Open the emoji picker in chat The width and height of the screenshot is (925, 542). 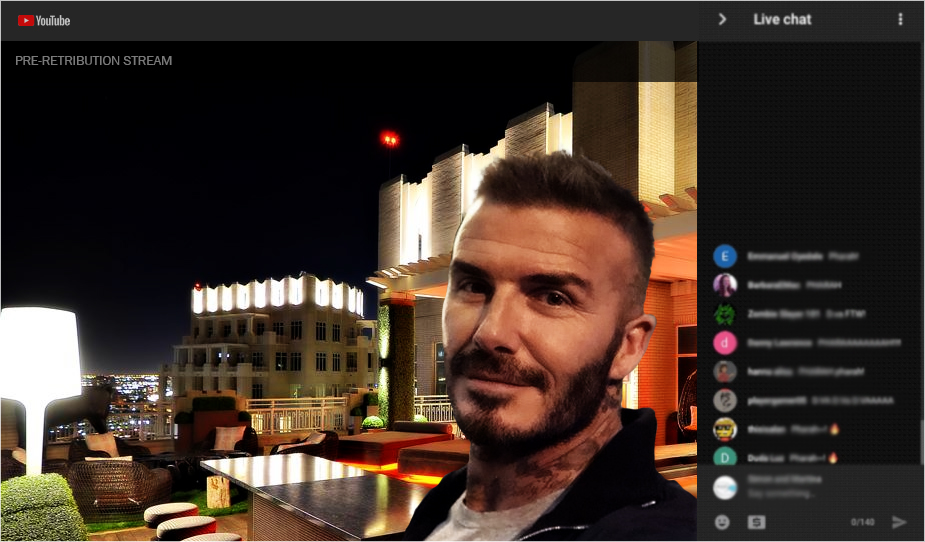pos(722,522)
